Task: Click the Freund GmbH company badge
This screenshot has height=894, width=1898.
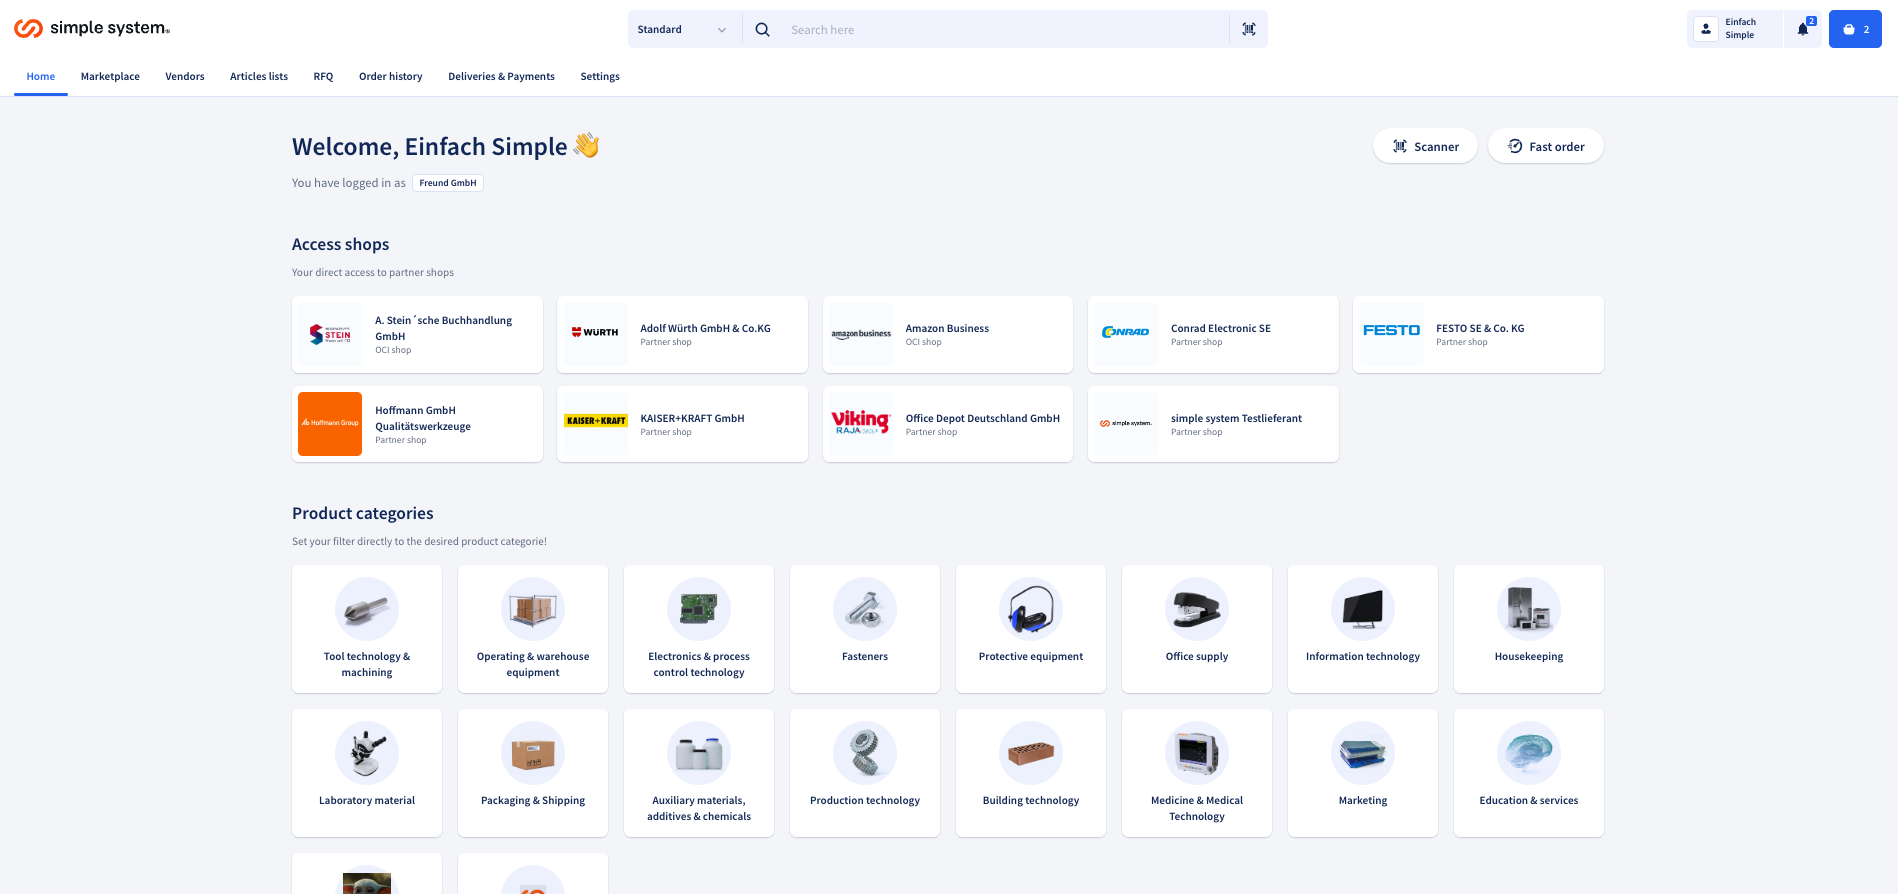Action: (448, 183)
